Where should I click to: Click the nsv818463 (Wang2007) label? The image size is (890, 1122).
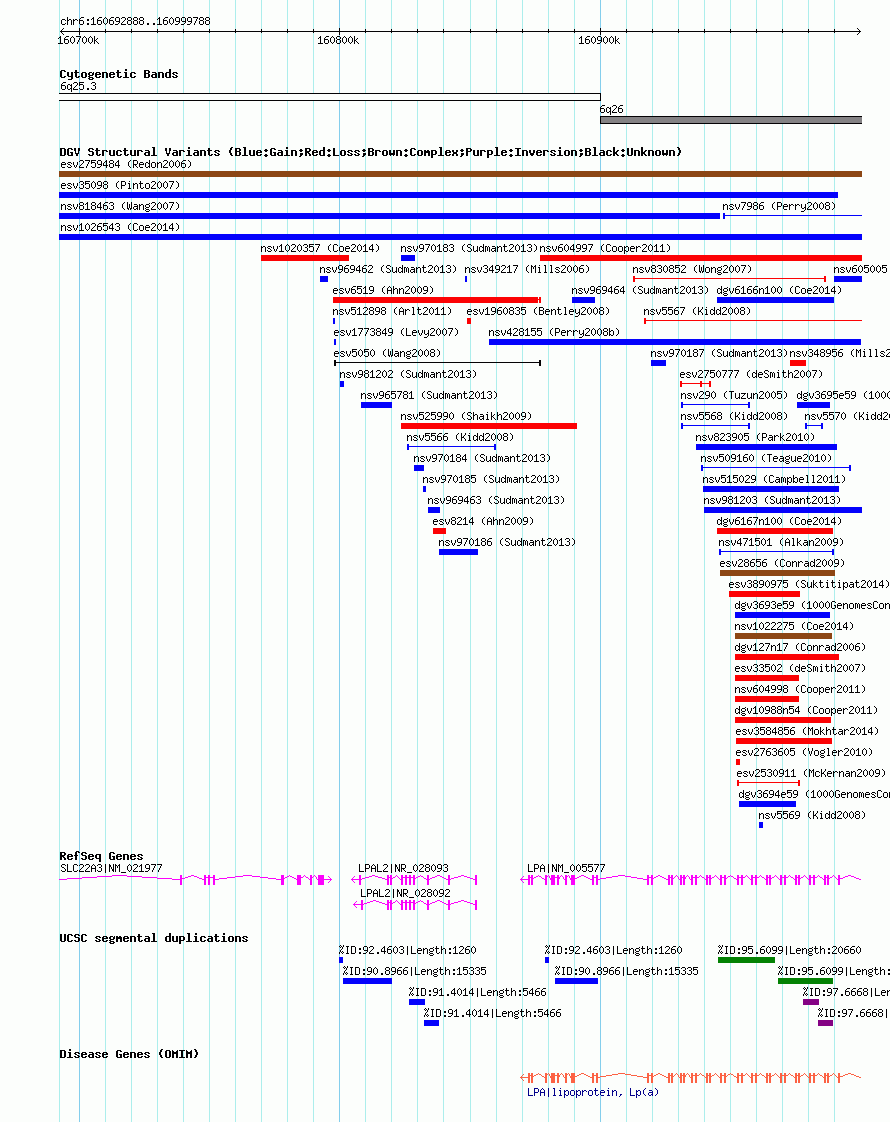pyautogui.click(x=120, y=206)
